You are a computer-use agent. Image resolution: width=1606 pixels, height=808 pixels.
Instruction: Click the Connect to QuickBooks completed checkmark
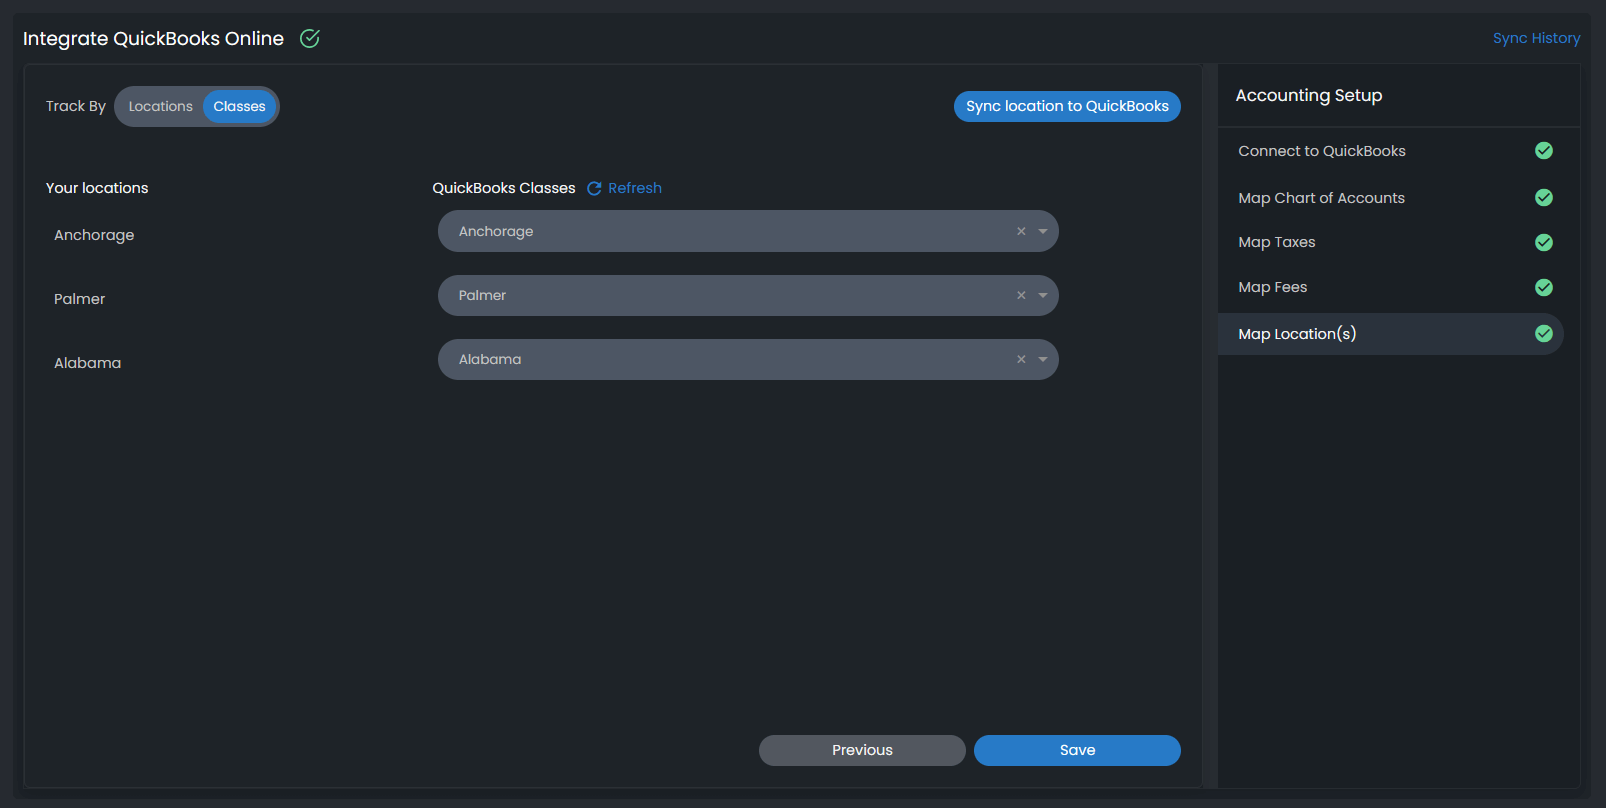[1544, 150]
